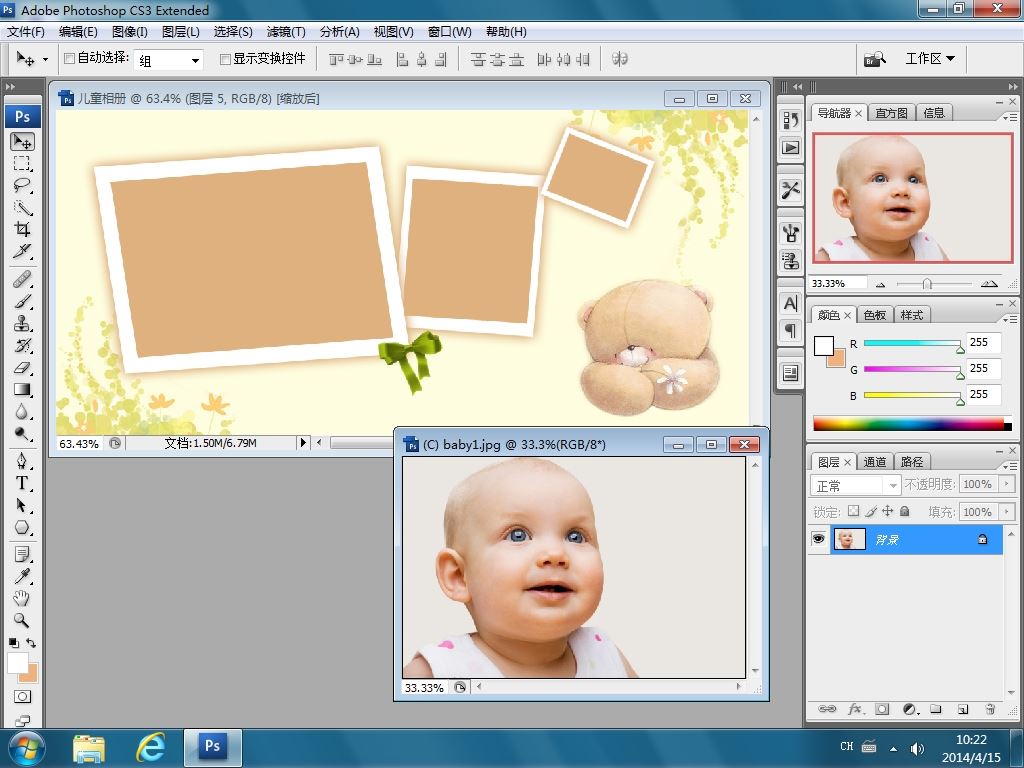Click the foreground color swatch in Color panel
The image size is (1024, 768).
(x=824, y=346)
